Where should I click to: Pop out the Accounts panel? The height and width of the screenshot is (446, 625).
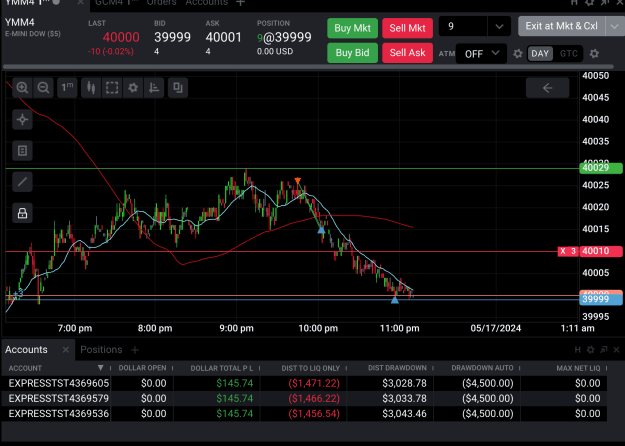tap(603, 350)
